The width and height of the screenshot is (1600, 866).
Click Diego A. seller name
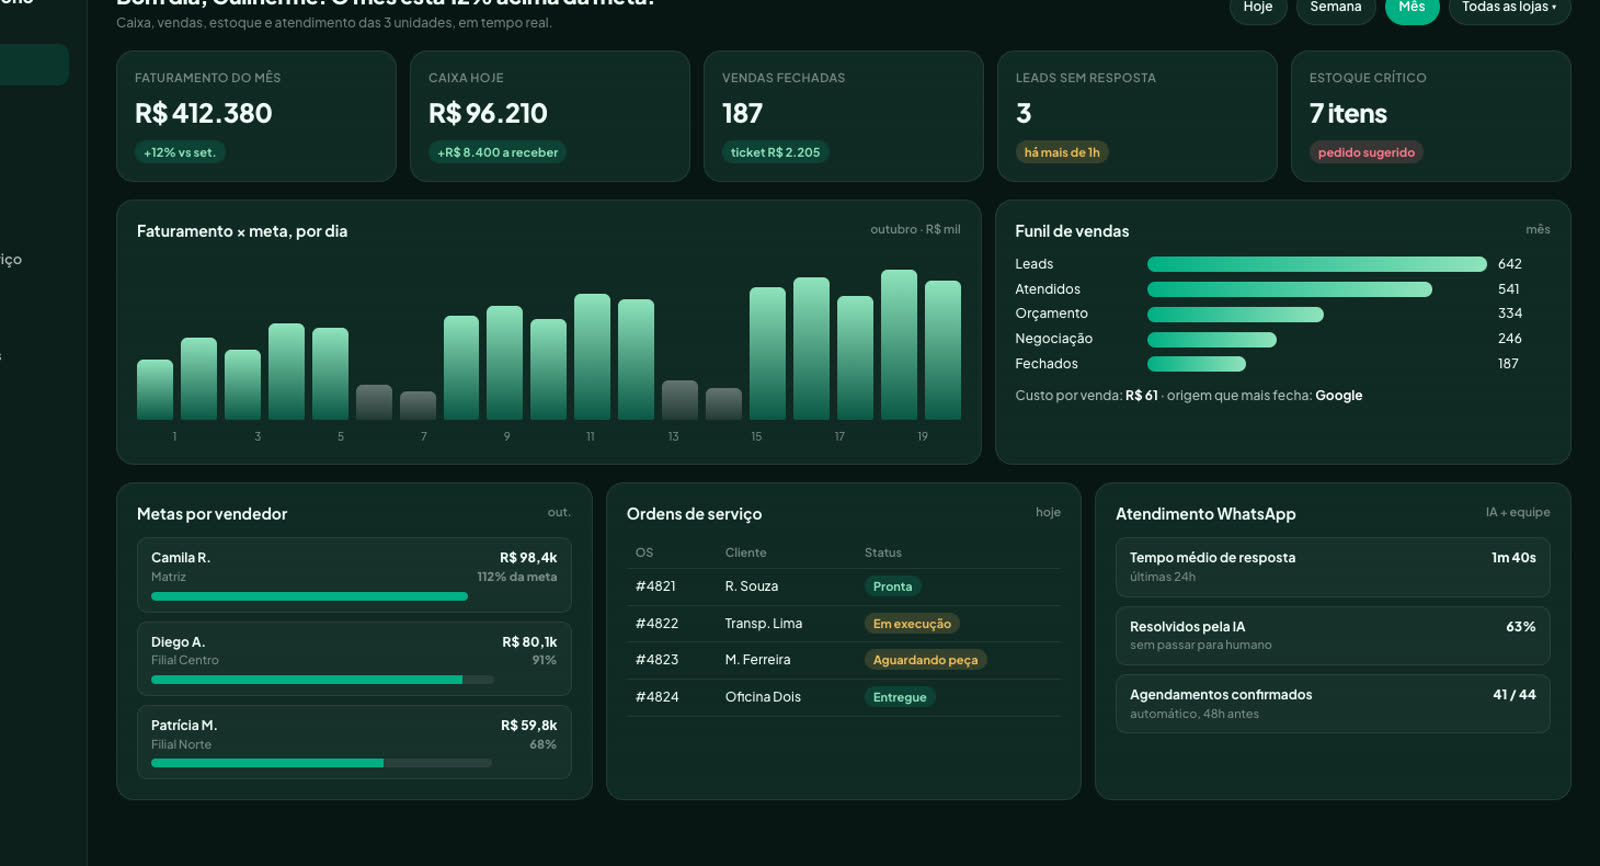point(178,642)
